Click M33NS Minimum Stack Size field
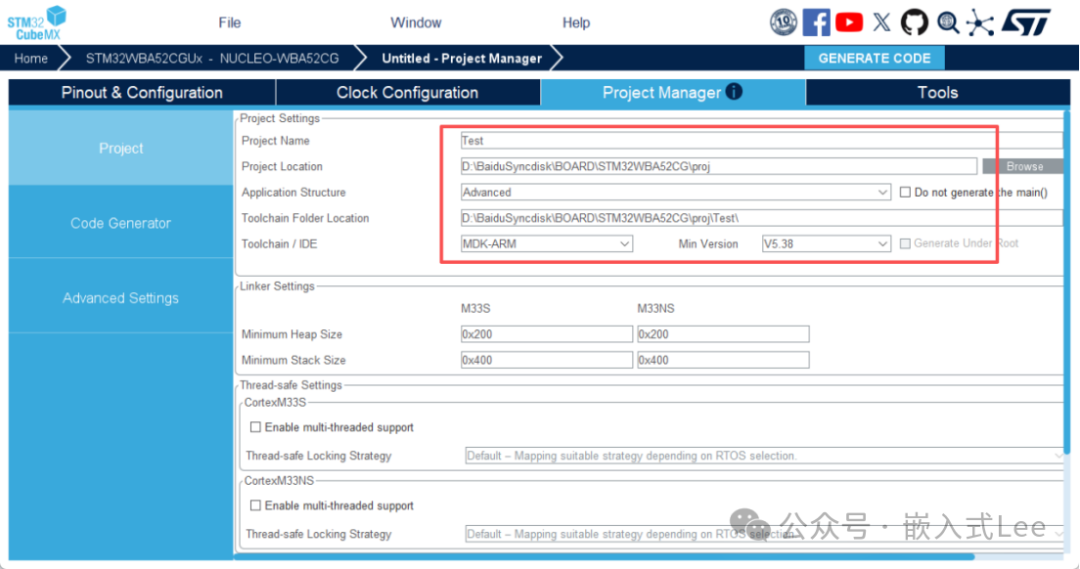The height and width of the screenshot is (569, 1080). coord(723,360)
